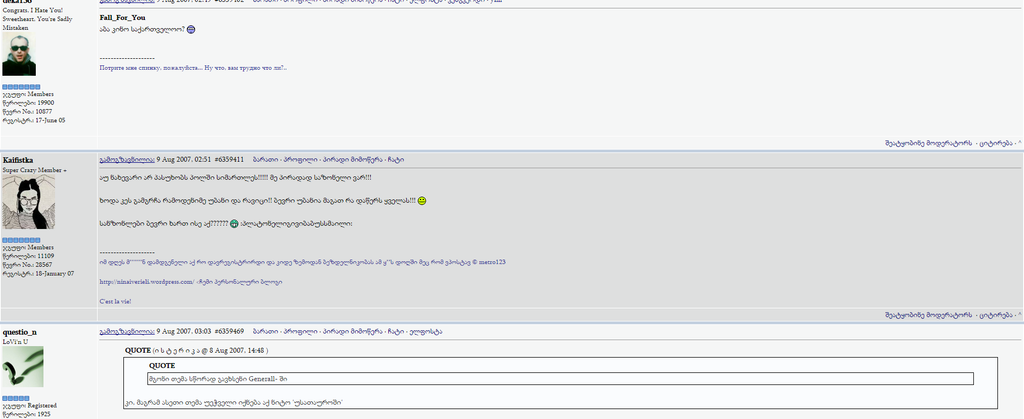The height and width of the screenshot is (419, 1024).
Task: Click first poster's blue rank pips bar
Action: pos(22,87)
